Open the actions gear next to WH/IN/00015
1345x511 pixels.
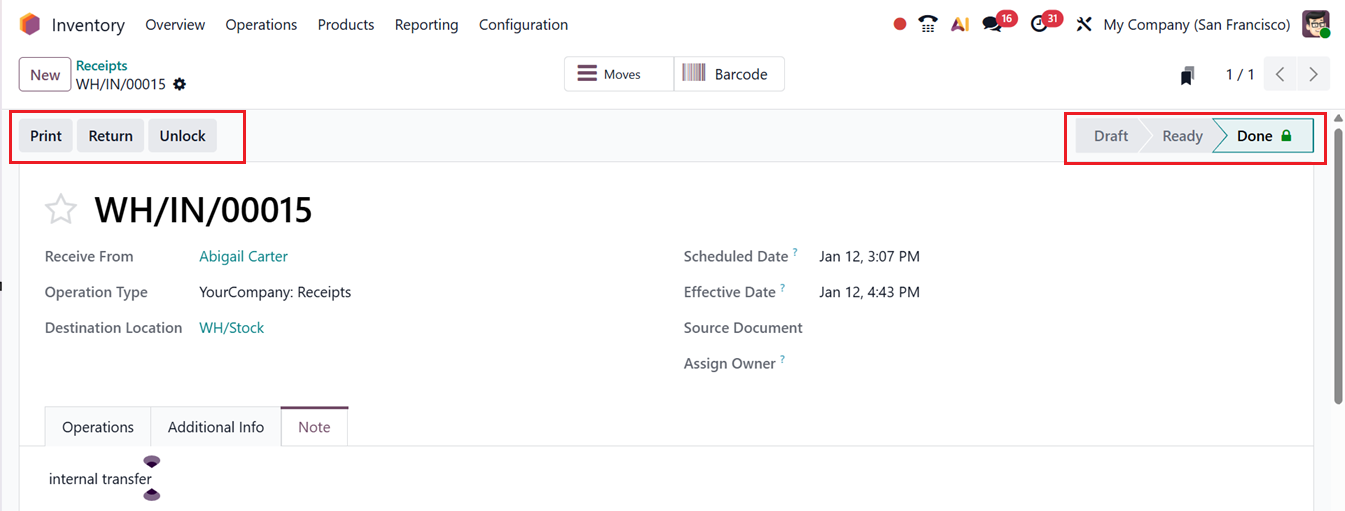180,84
